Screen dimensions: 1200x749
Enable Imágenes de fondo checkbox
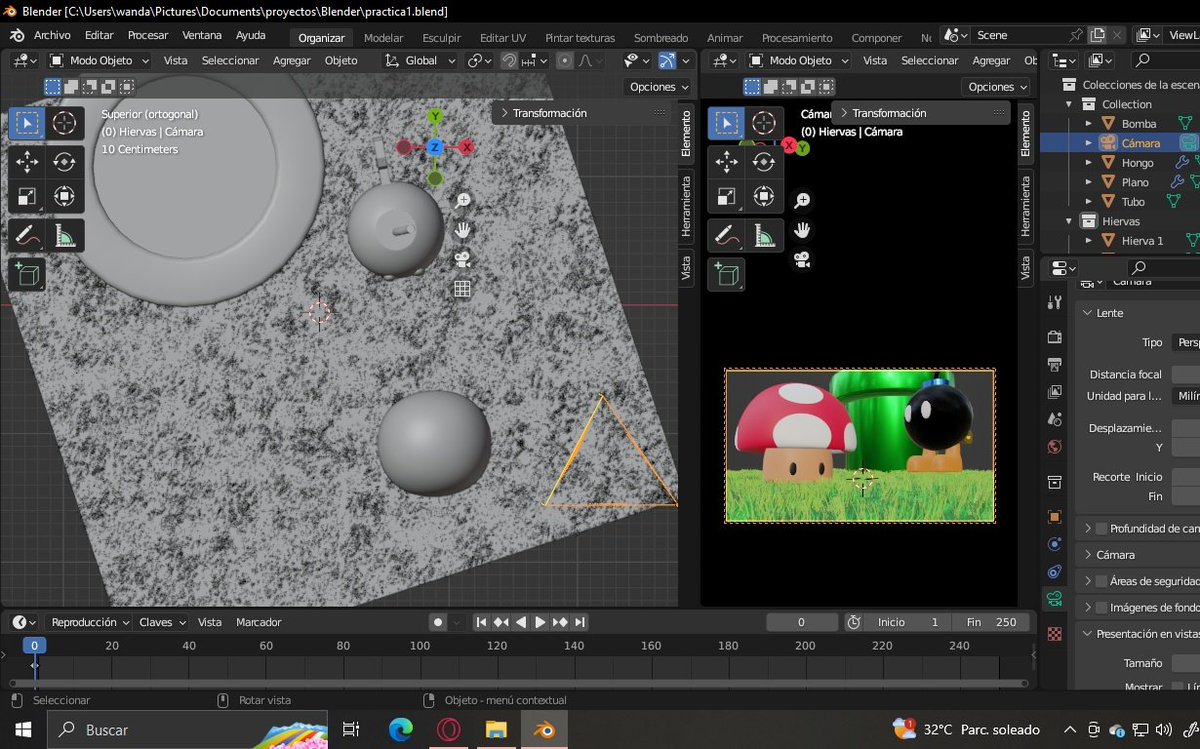tap(1101, 607)
